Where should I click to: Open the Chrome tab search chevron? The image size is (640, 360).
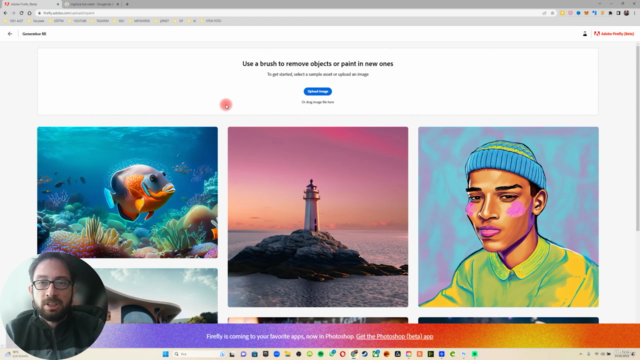[x=599, y=4]
